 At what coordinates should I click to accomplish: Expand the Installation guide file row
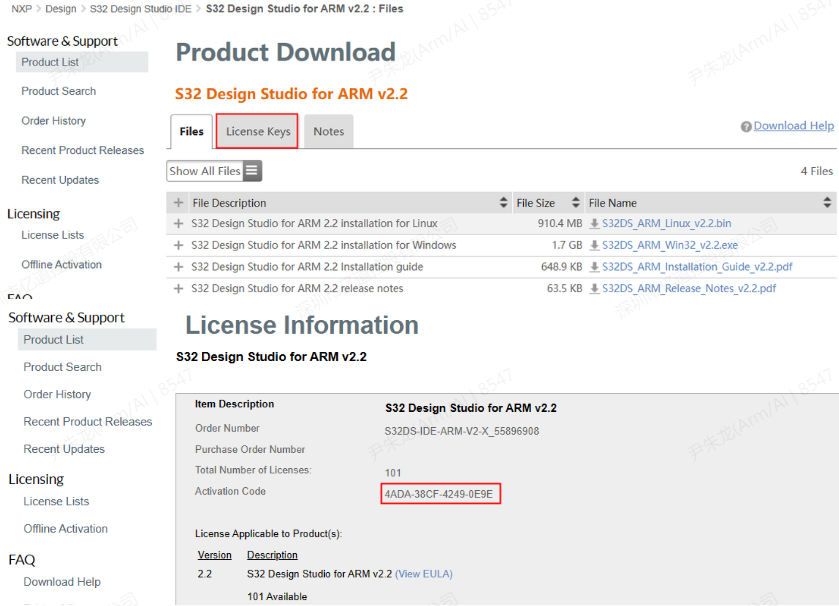click(x=179, y=268)
